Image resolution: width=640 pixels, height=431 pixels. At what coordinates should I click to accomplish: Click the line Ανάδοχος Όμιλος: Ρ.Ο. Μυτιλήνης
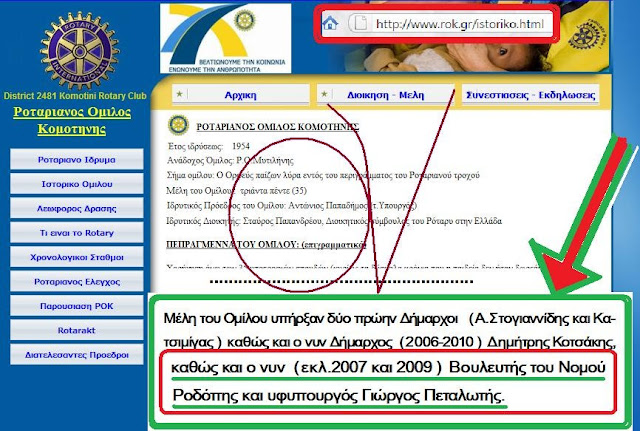230,161
